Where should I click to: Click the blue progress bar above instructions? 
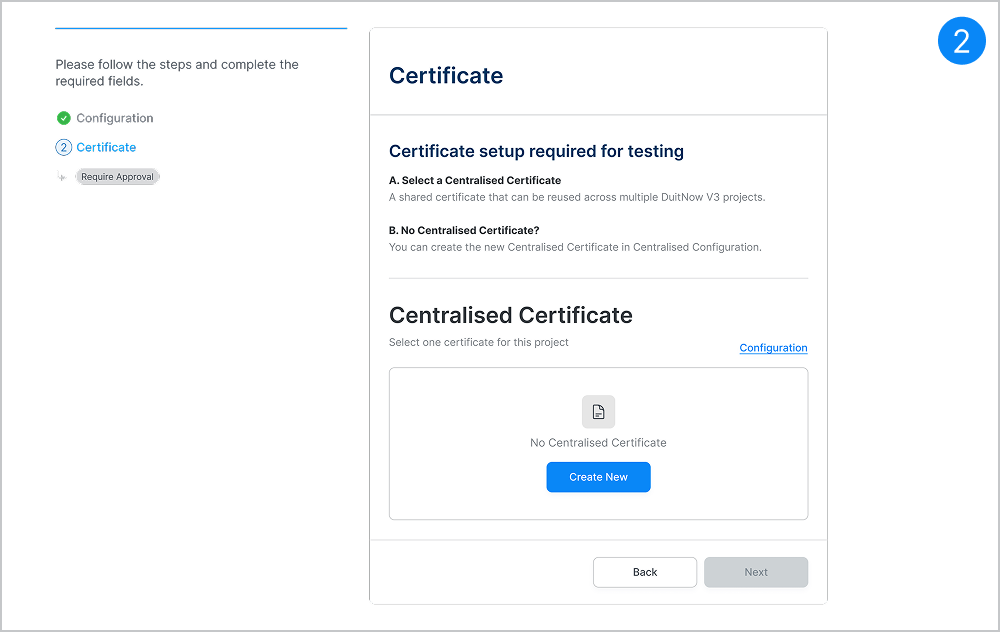(201, 28)
